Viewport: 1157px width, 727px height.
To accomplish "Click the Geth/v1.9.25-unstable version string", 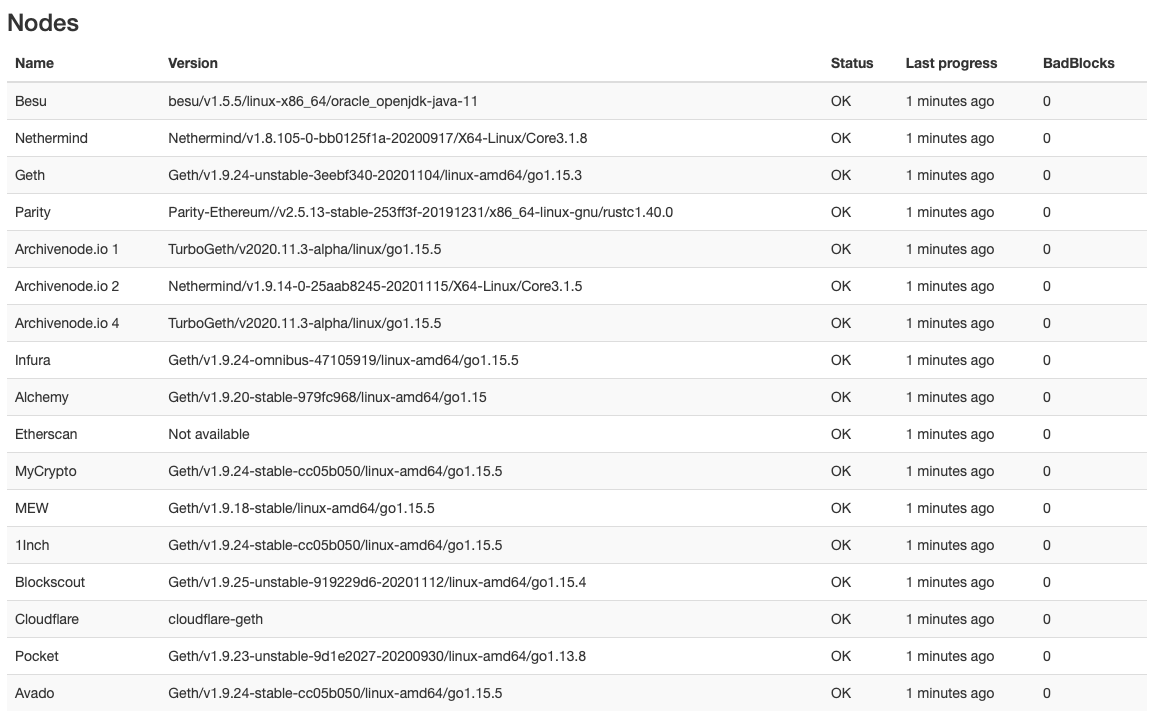I will 377,582.
